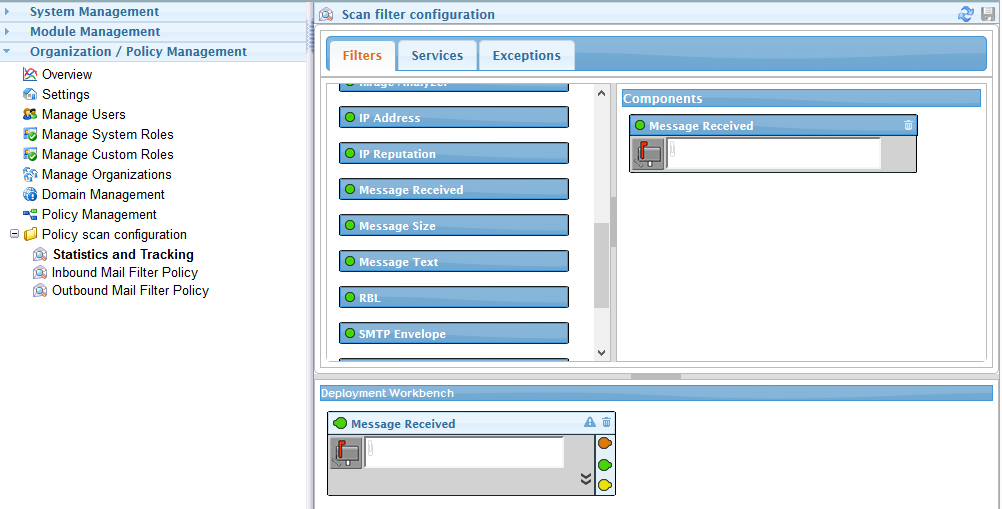
Task: Click green status dot on IP Reputation filter
Action: 350,153
